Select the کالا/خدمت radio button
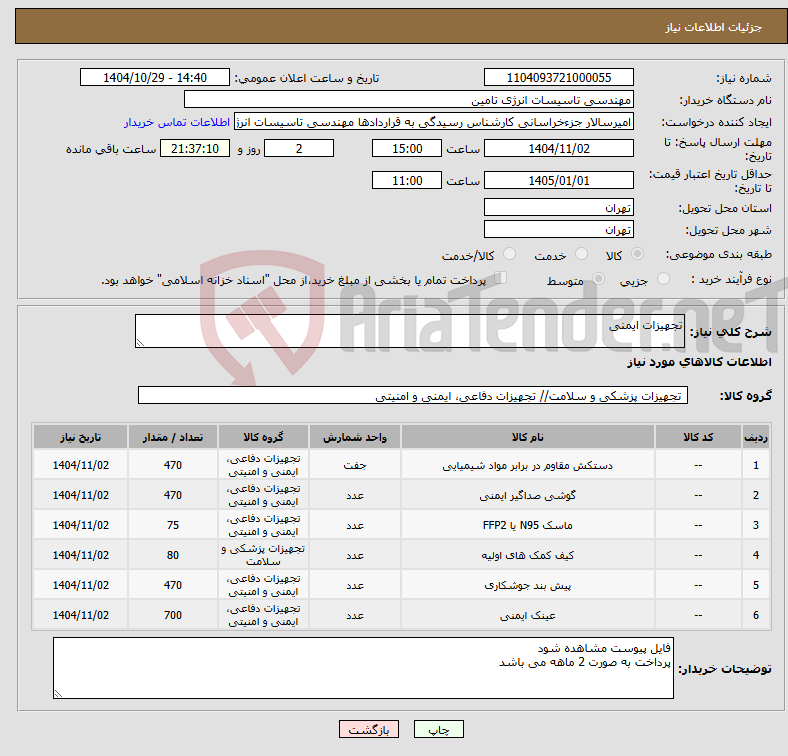The image size is (788, 756). point(509,254)
